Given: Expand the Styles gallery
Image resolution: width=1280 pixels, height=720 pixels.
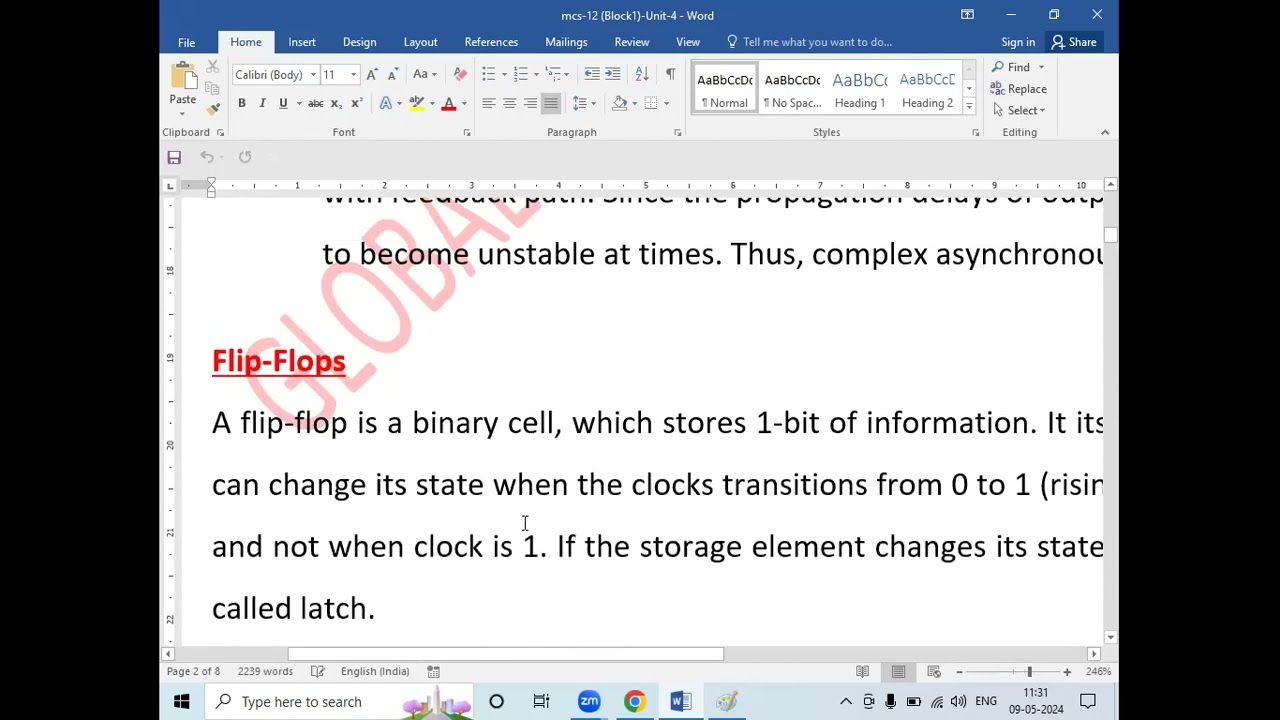Looking at the screenshot, I should (x=968, y=106).
